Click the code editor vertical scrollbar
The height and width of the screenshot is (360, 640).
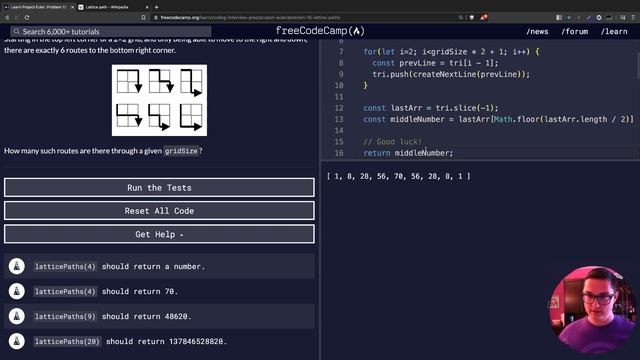click(638, 65)
